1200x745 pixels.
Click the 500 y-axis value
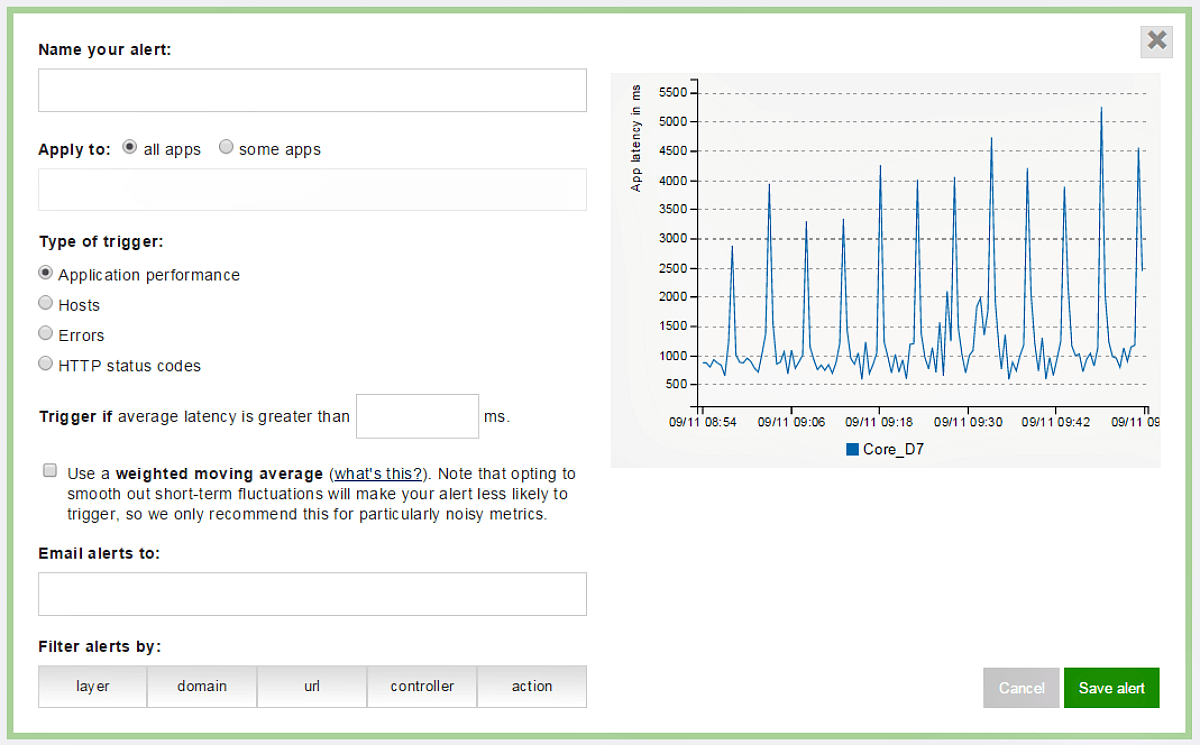[x=678, y=384]
